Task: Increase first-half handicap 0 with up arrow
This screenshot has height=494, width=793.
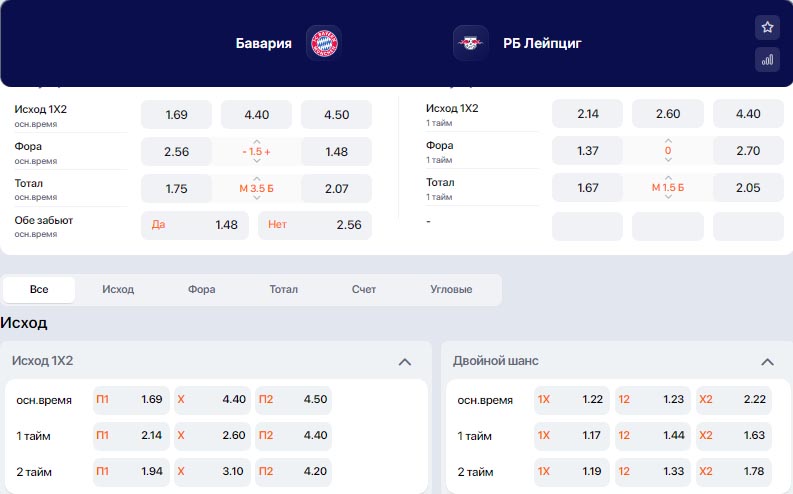Action: pyautogui.click(x=668, y=141)
